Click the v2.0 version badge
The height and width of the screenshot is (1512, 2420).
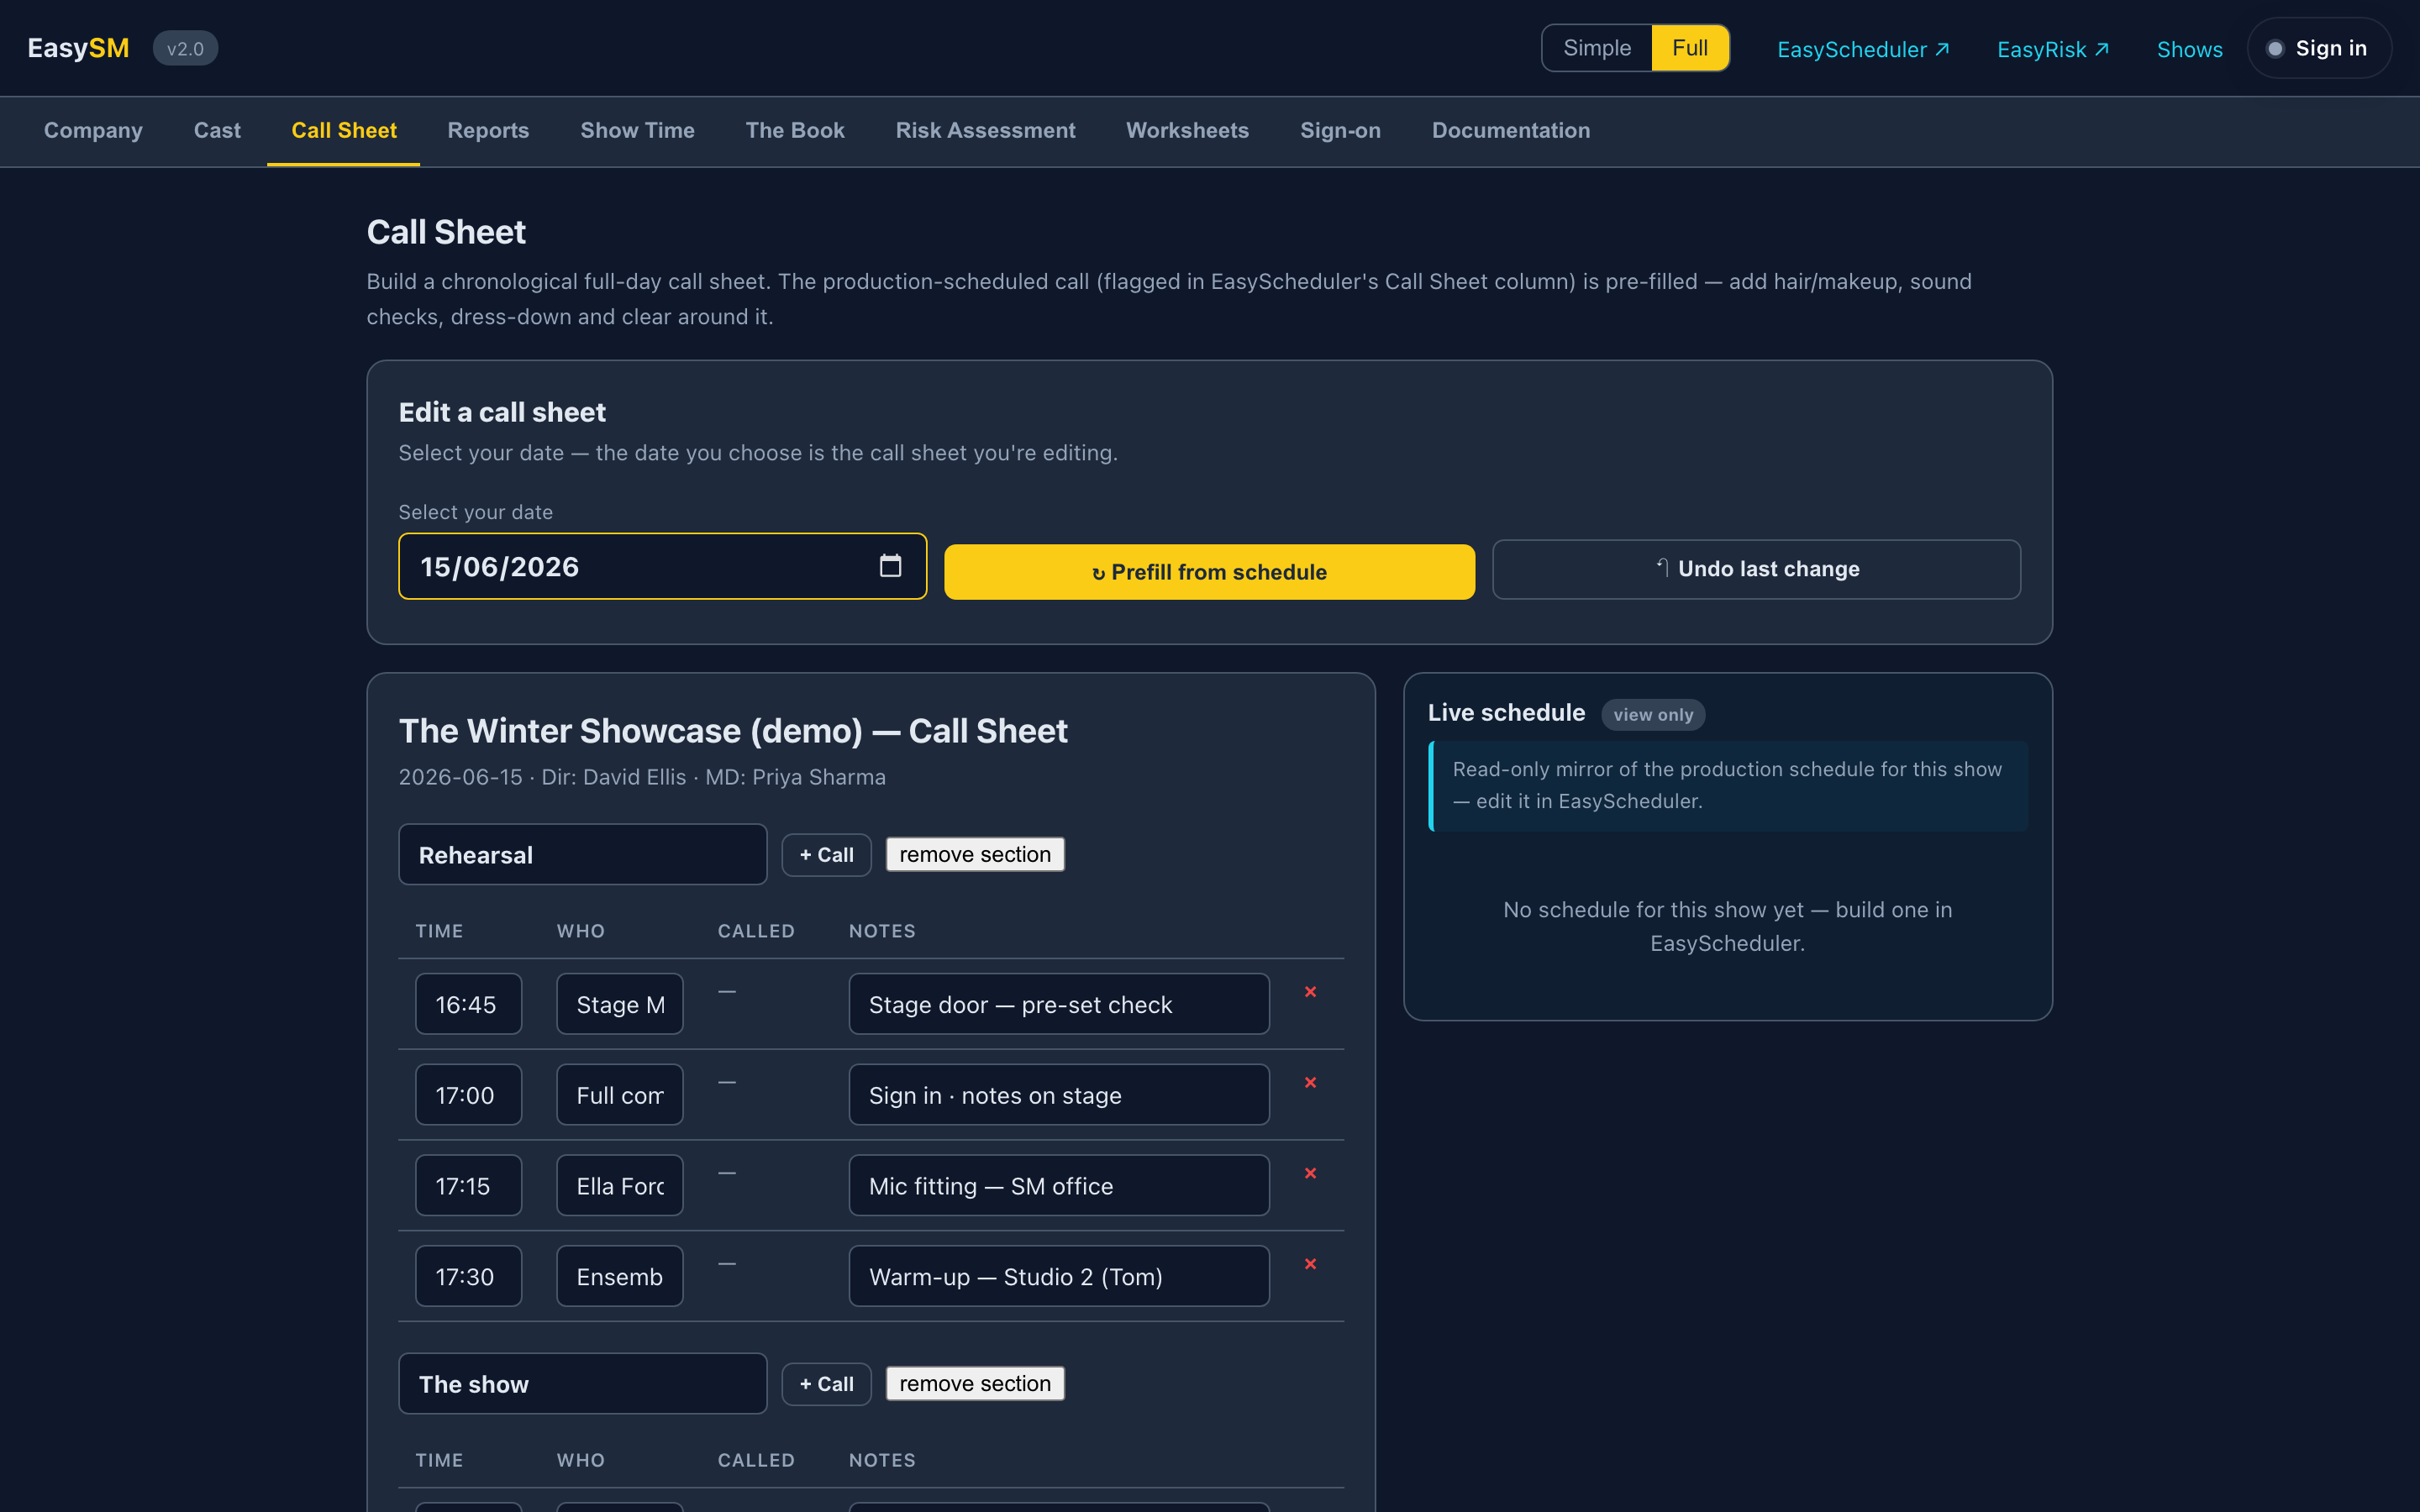185,48
